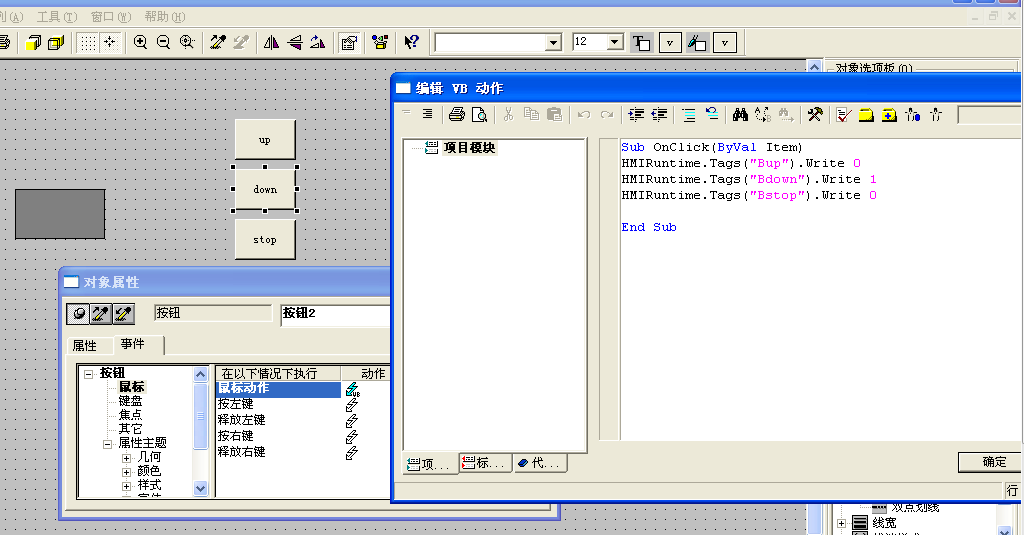Viewport: 1024px width, 535px height.
Task: Click the stop button on canvas
Action: [265, 240]
